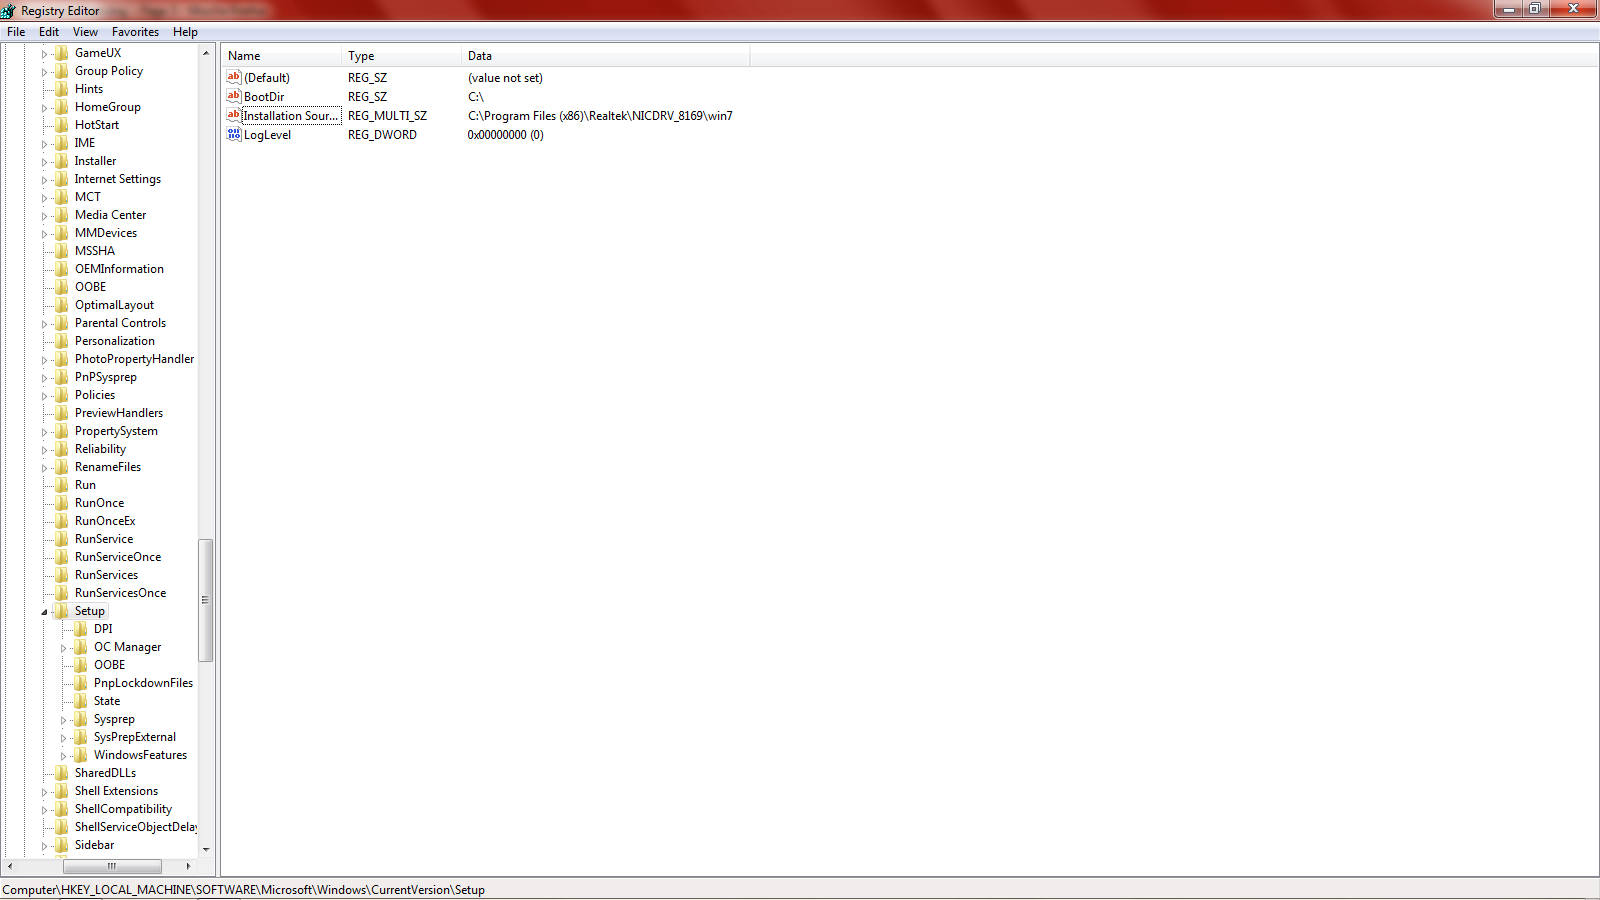Select the GameUX folder icon
The image size is (1600, 900).
[62, 53]
